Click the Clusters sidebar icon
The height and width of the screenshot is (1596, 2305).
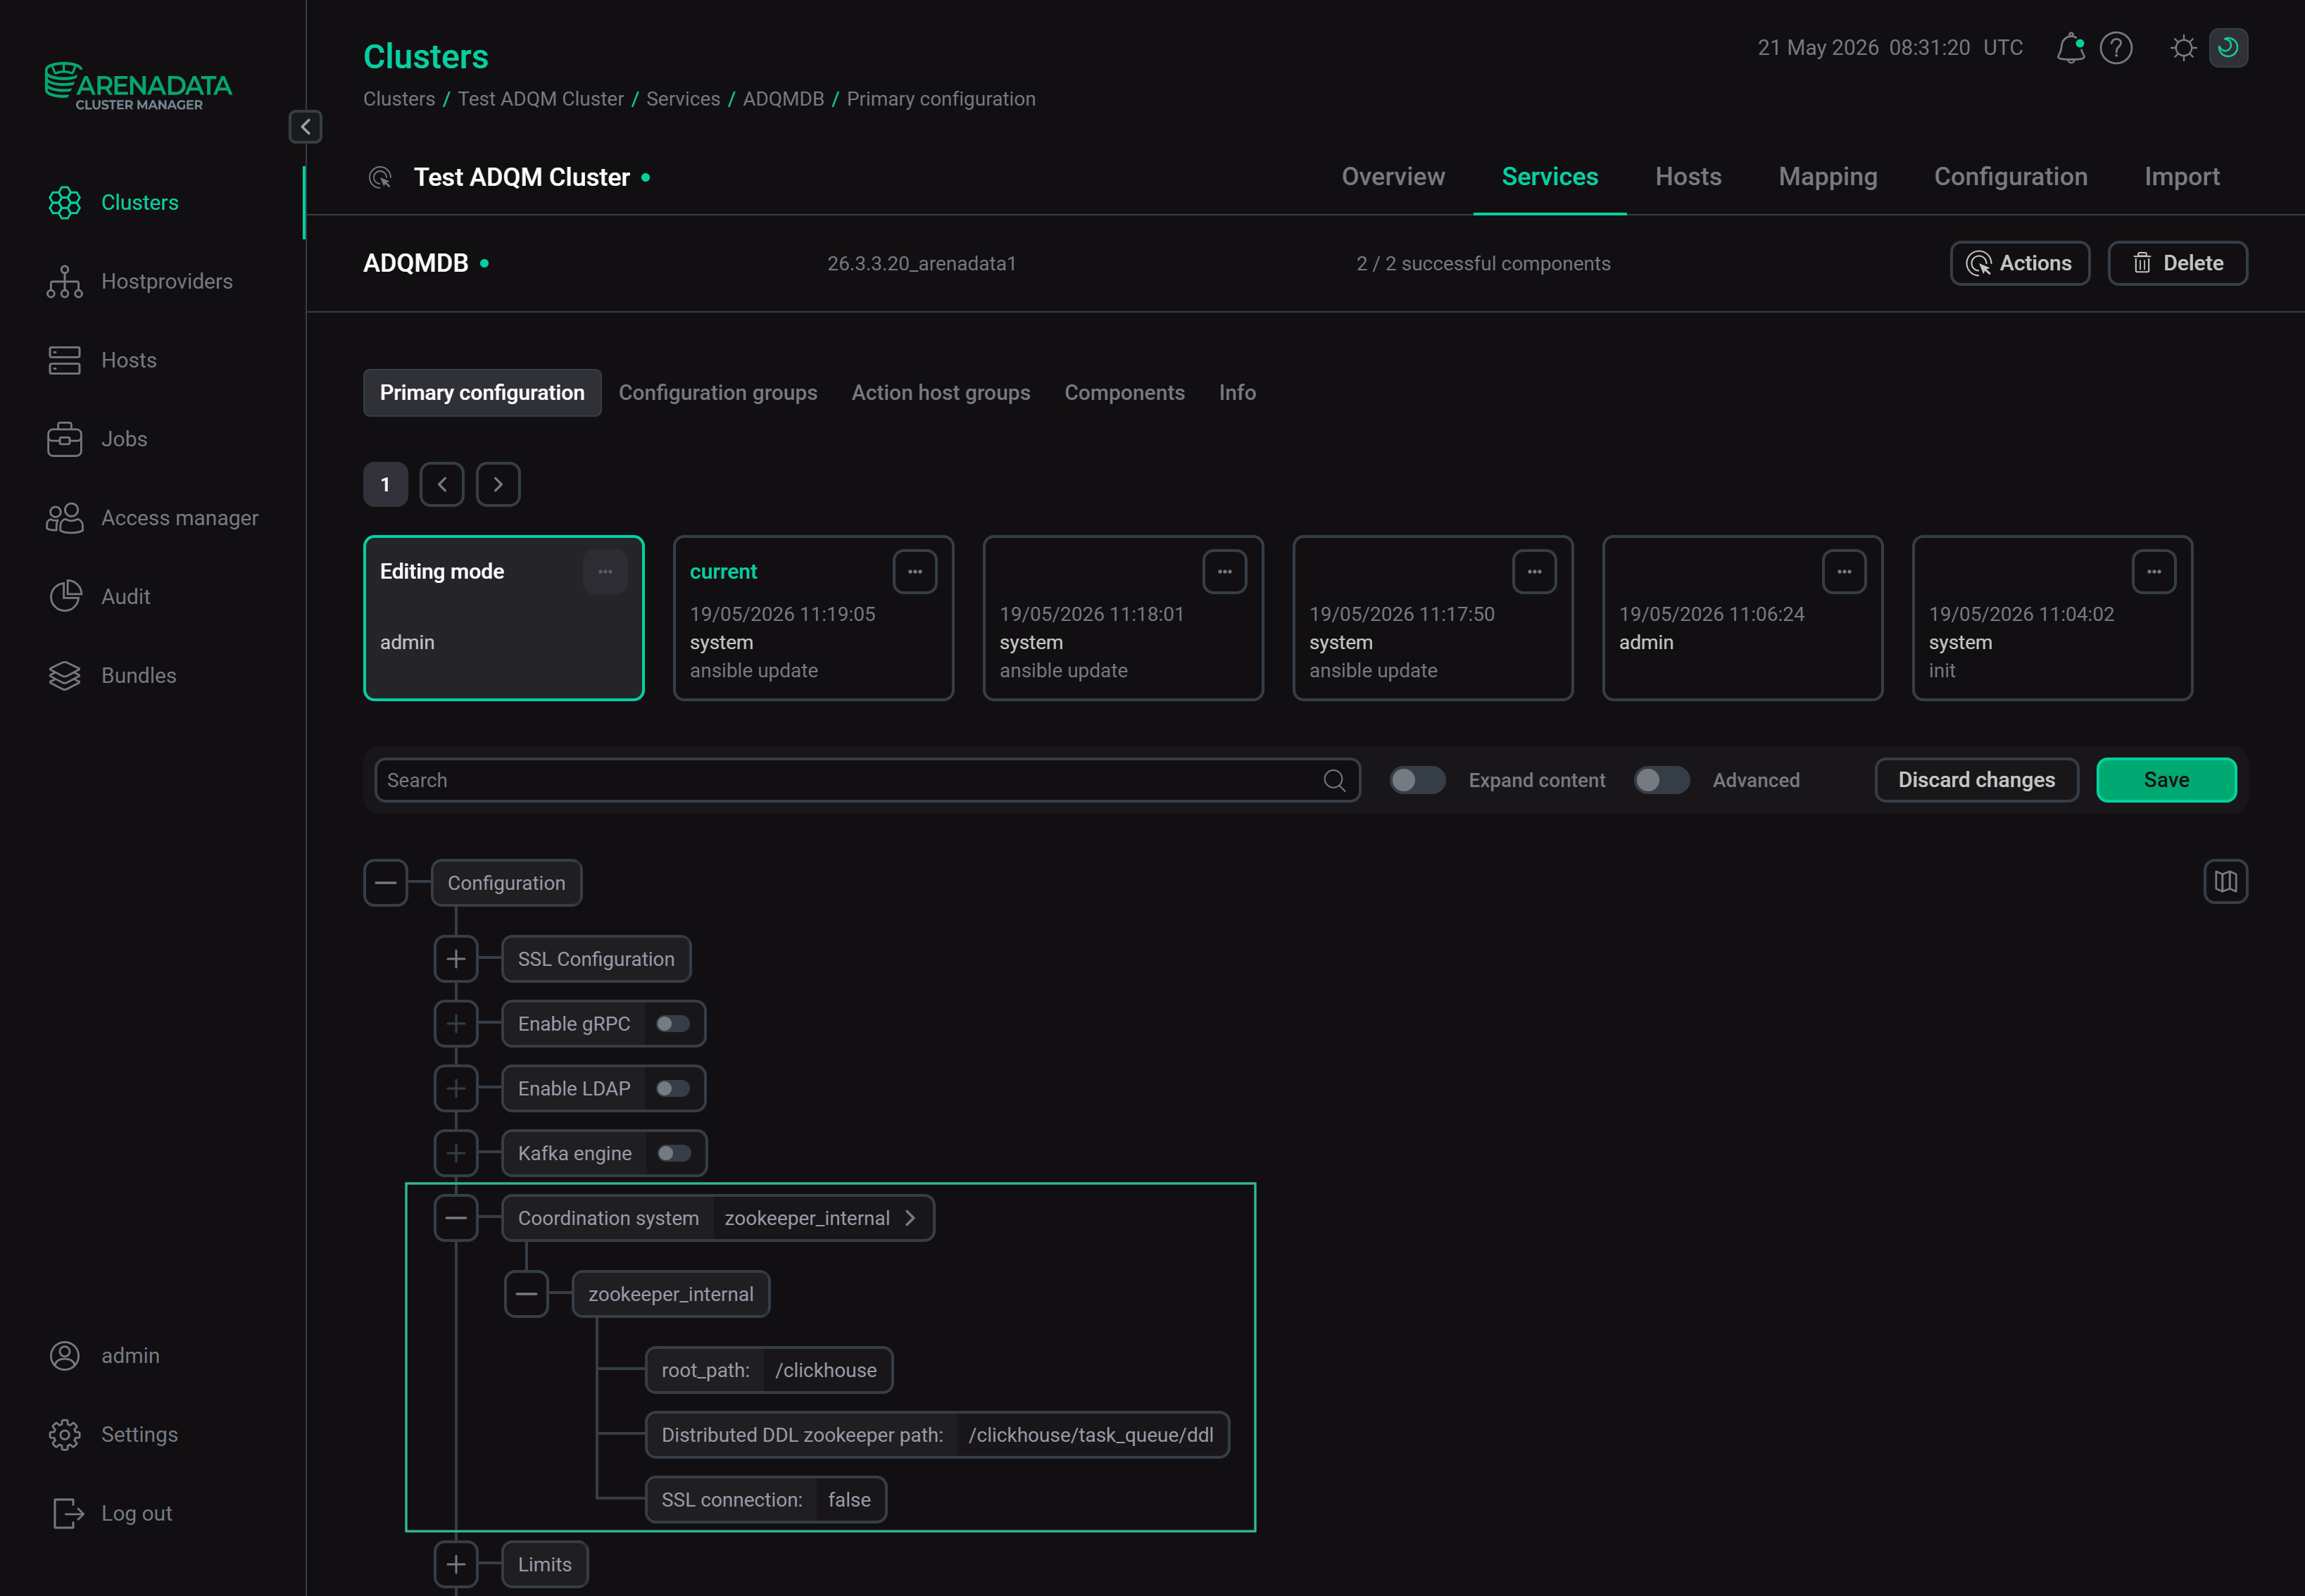pyautogui.click(x=65, y=202)
